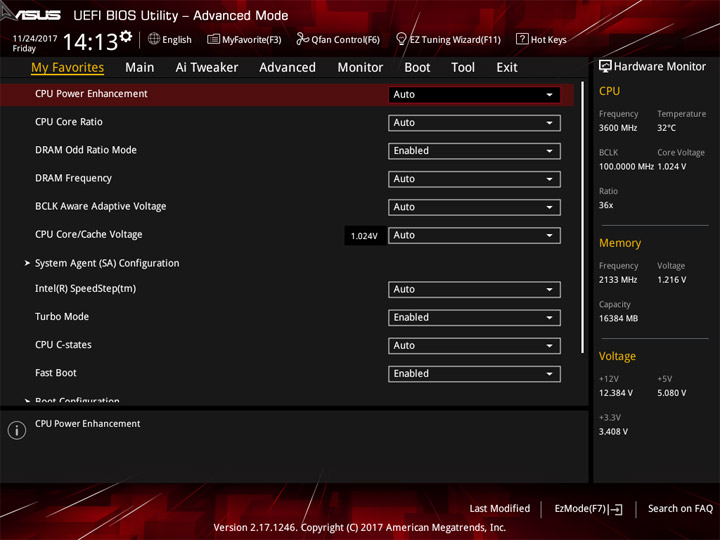Click the settings gear beside the clock
The width and height of the screenshot is (720, 540).
tap(126, 36)
